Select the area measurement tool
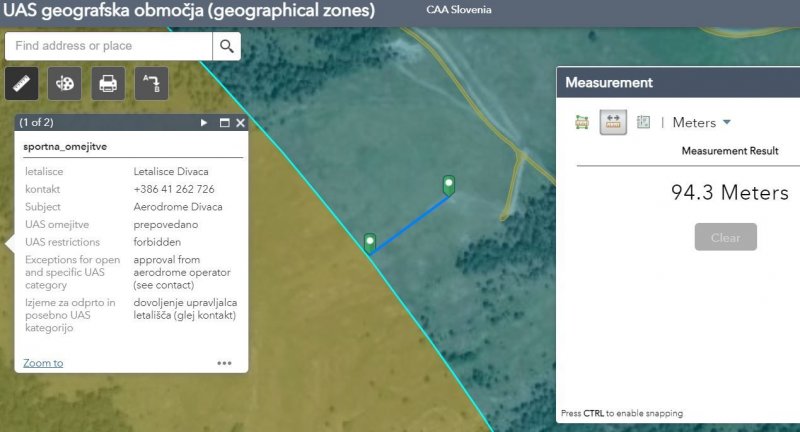The image size is (800, 432). [582, 122]
